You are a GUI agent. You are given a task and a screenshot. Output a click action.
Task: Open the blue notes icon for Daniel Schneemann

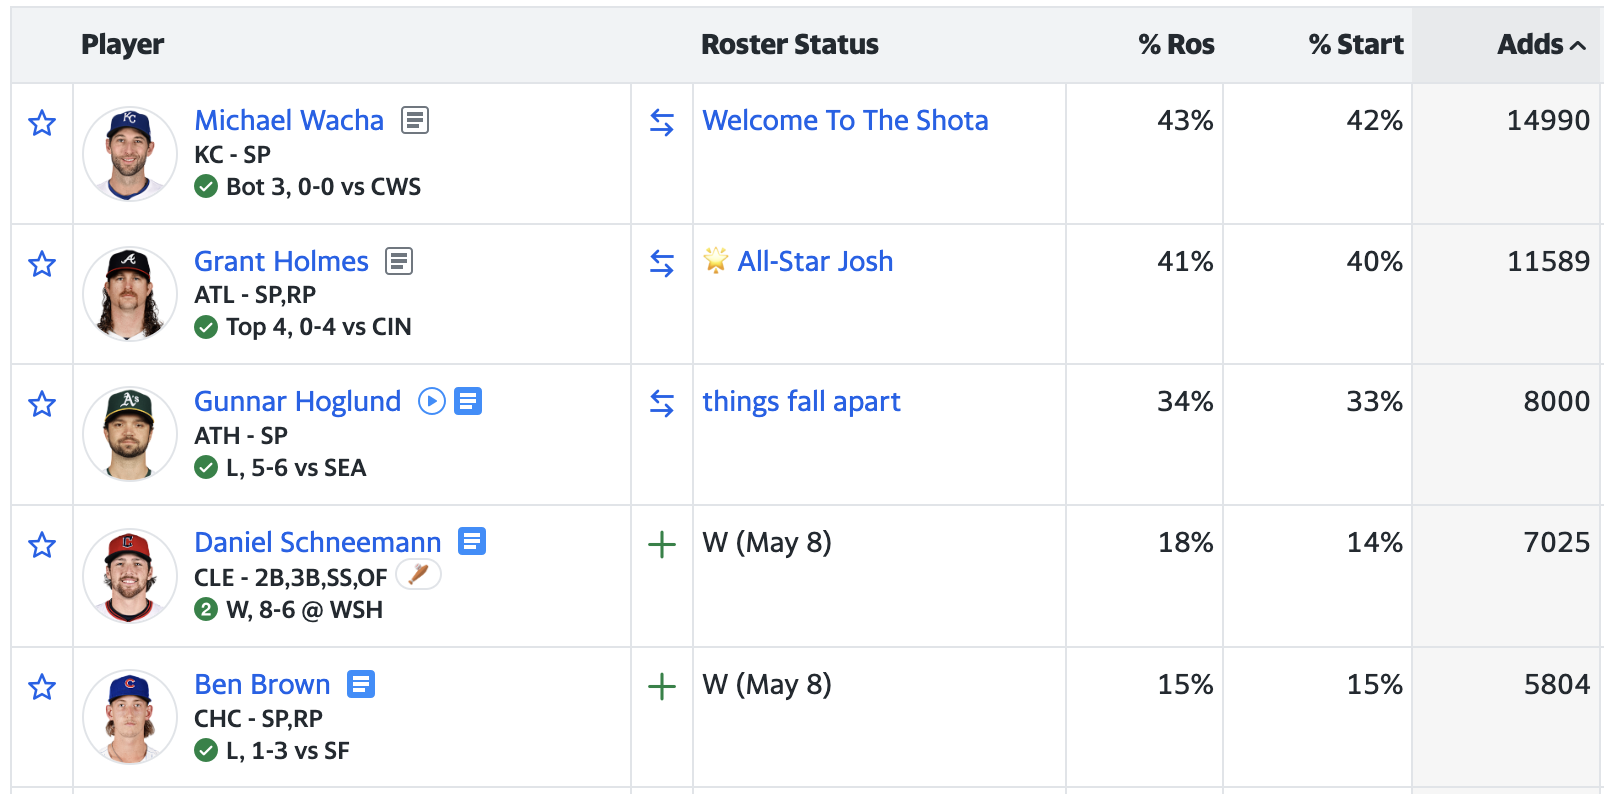click(x=472, y=541)
